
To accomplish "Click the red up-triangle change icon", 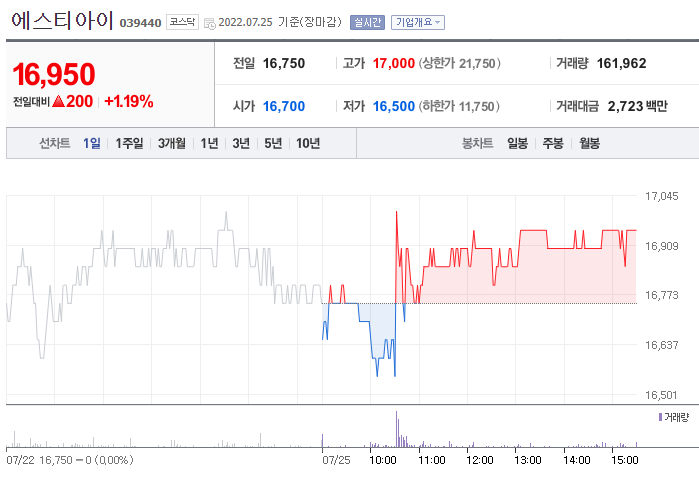I will (x=59, y=101).
